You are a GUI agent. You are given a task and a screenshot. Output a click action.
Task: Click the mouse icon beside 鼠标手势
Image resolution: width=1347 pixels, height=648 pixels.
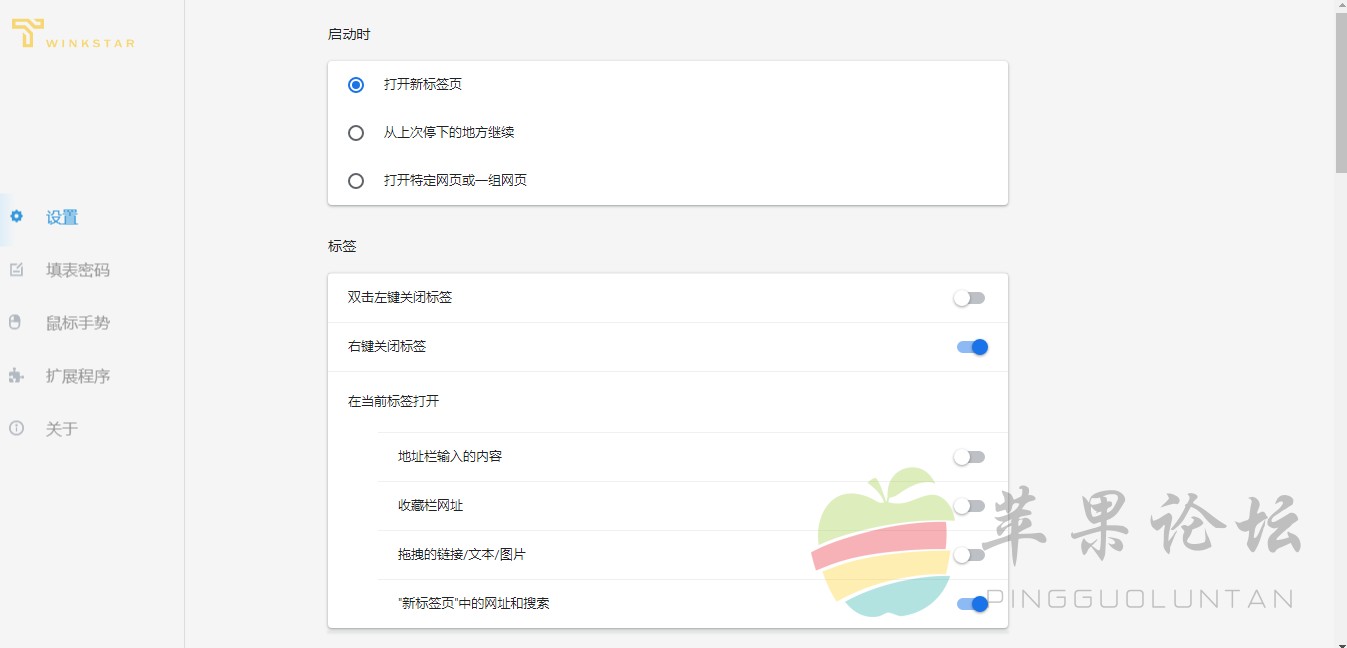(x=15, y=322)
